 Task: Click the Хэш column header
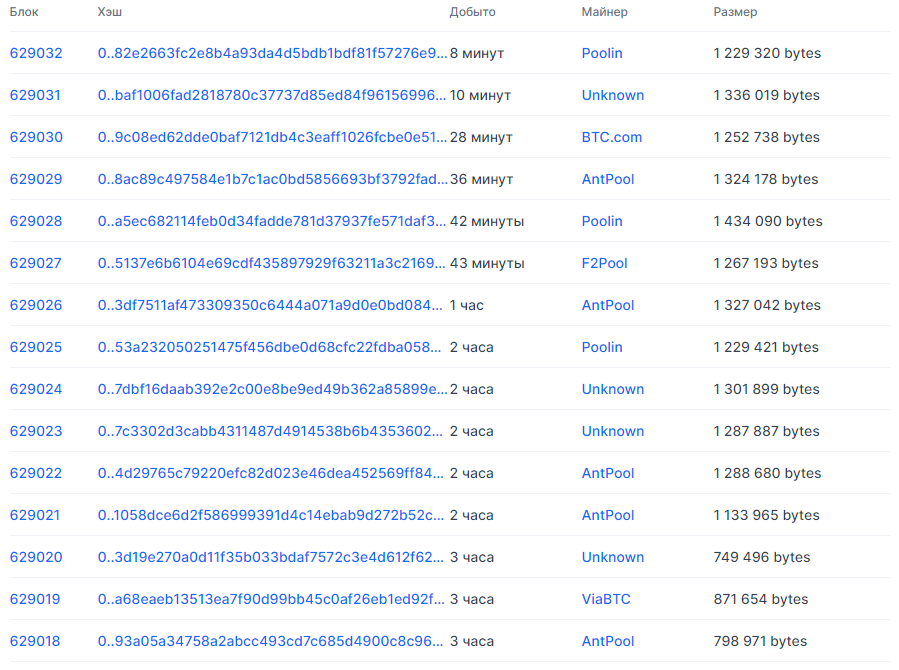pos(110,12)
